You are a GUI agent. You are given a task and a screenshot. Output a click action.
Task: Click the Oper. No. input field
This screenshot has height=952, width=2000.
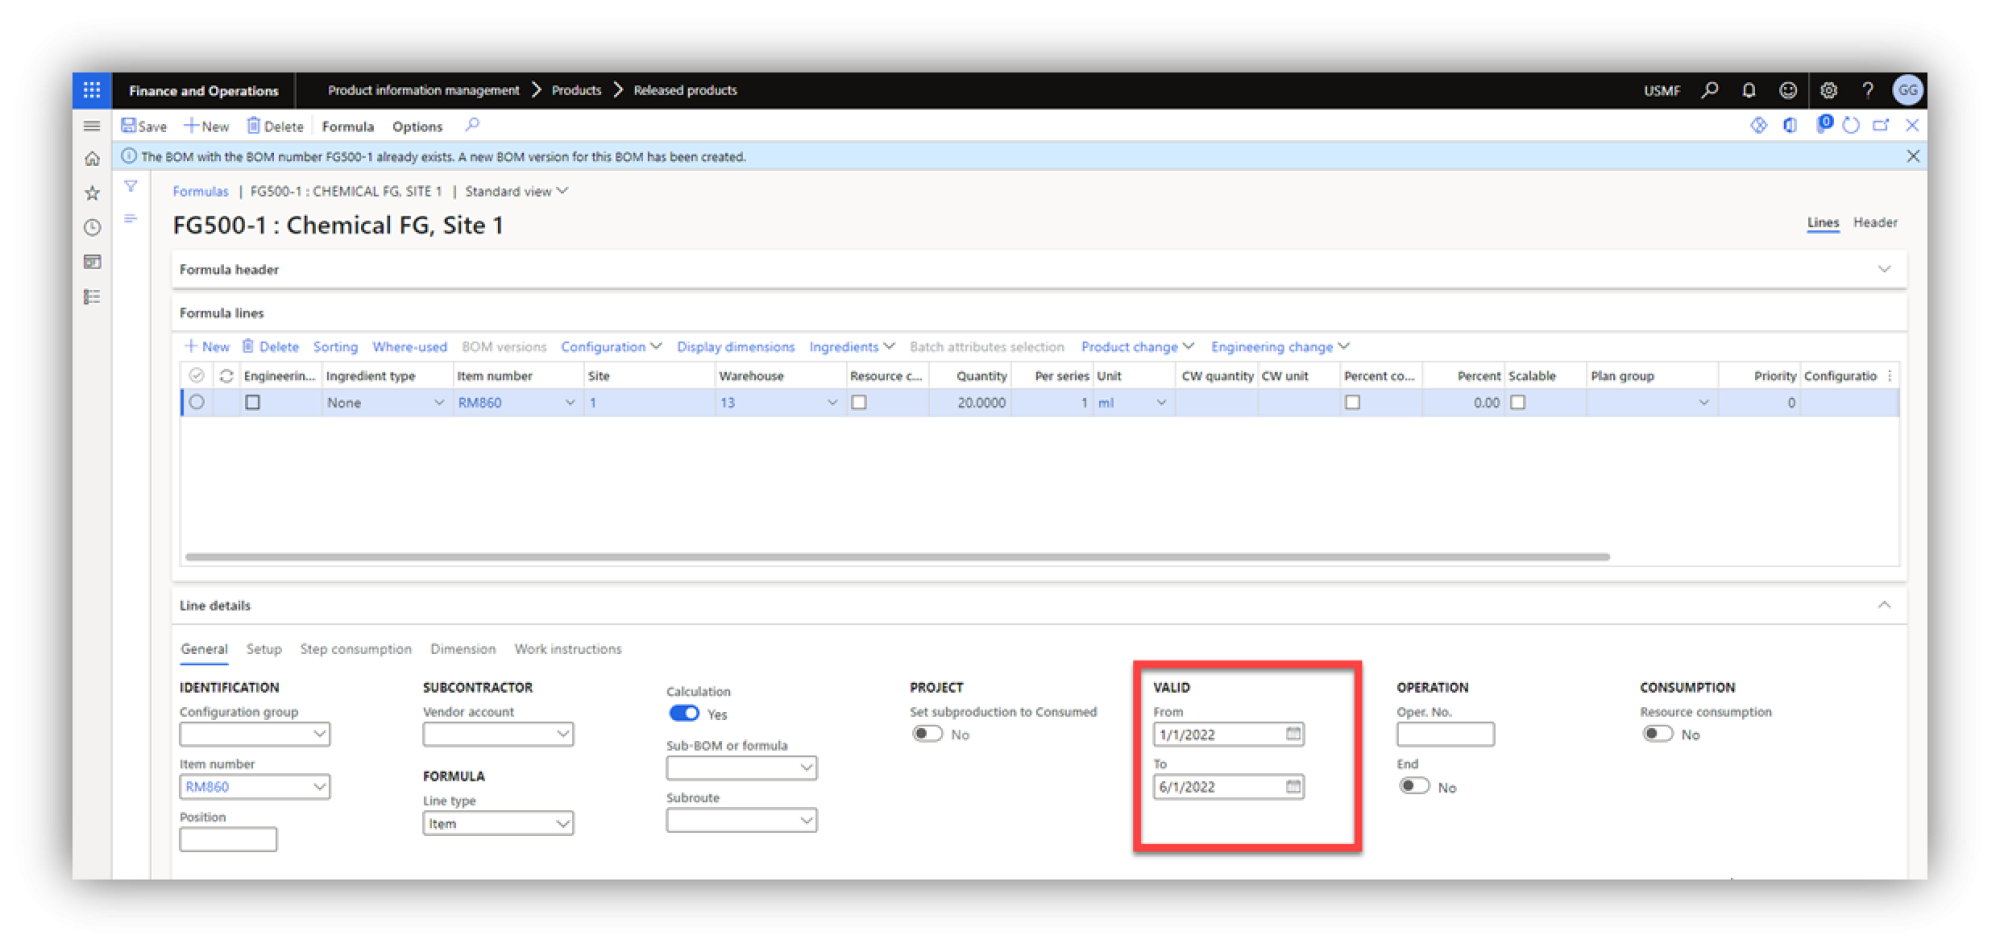coord(1445,734)
